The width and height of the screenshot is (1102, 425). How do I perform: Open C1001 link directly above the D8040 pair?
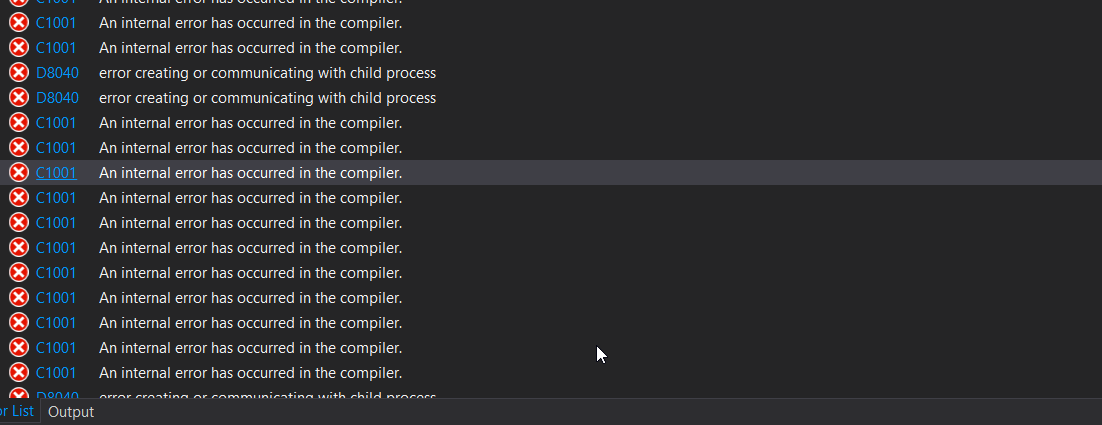tap(56, 48)
